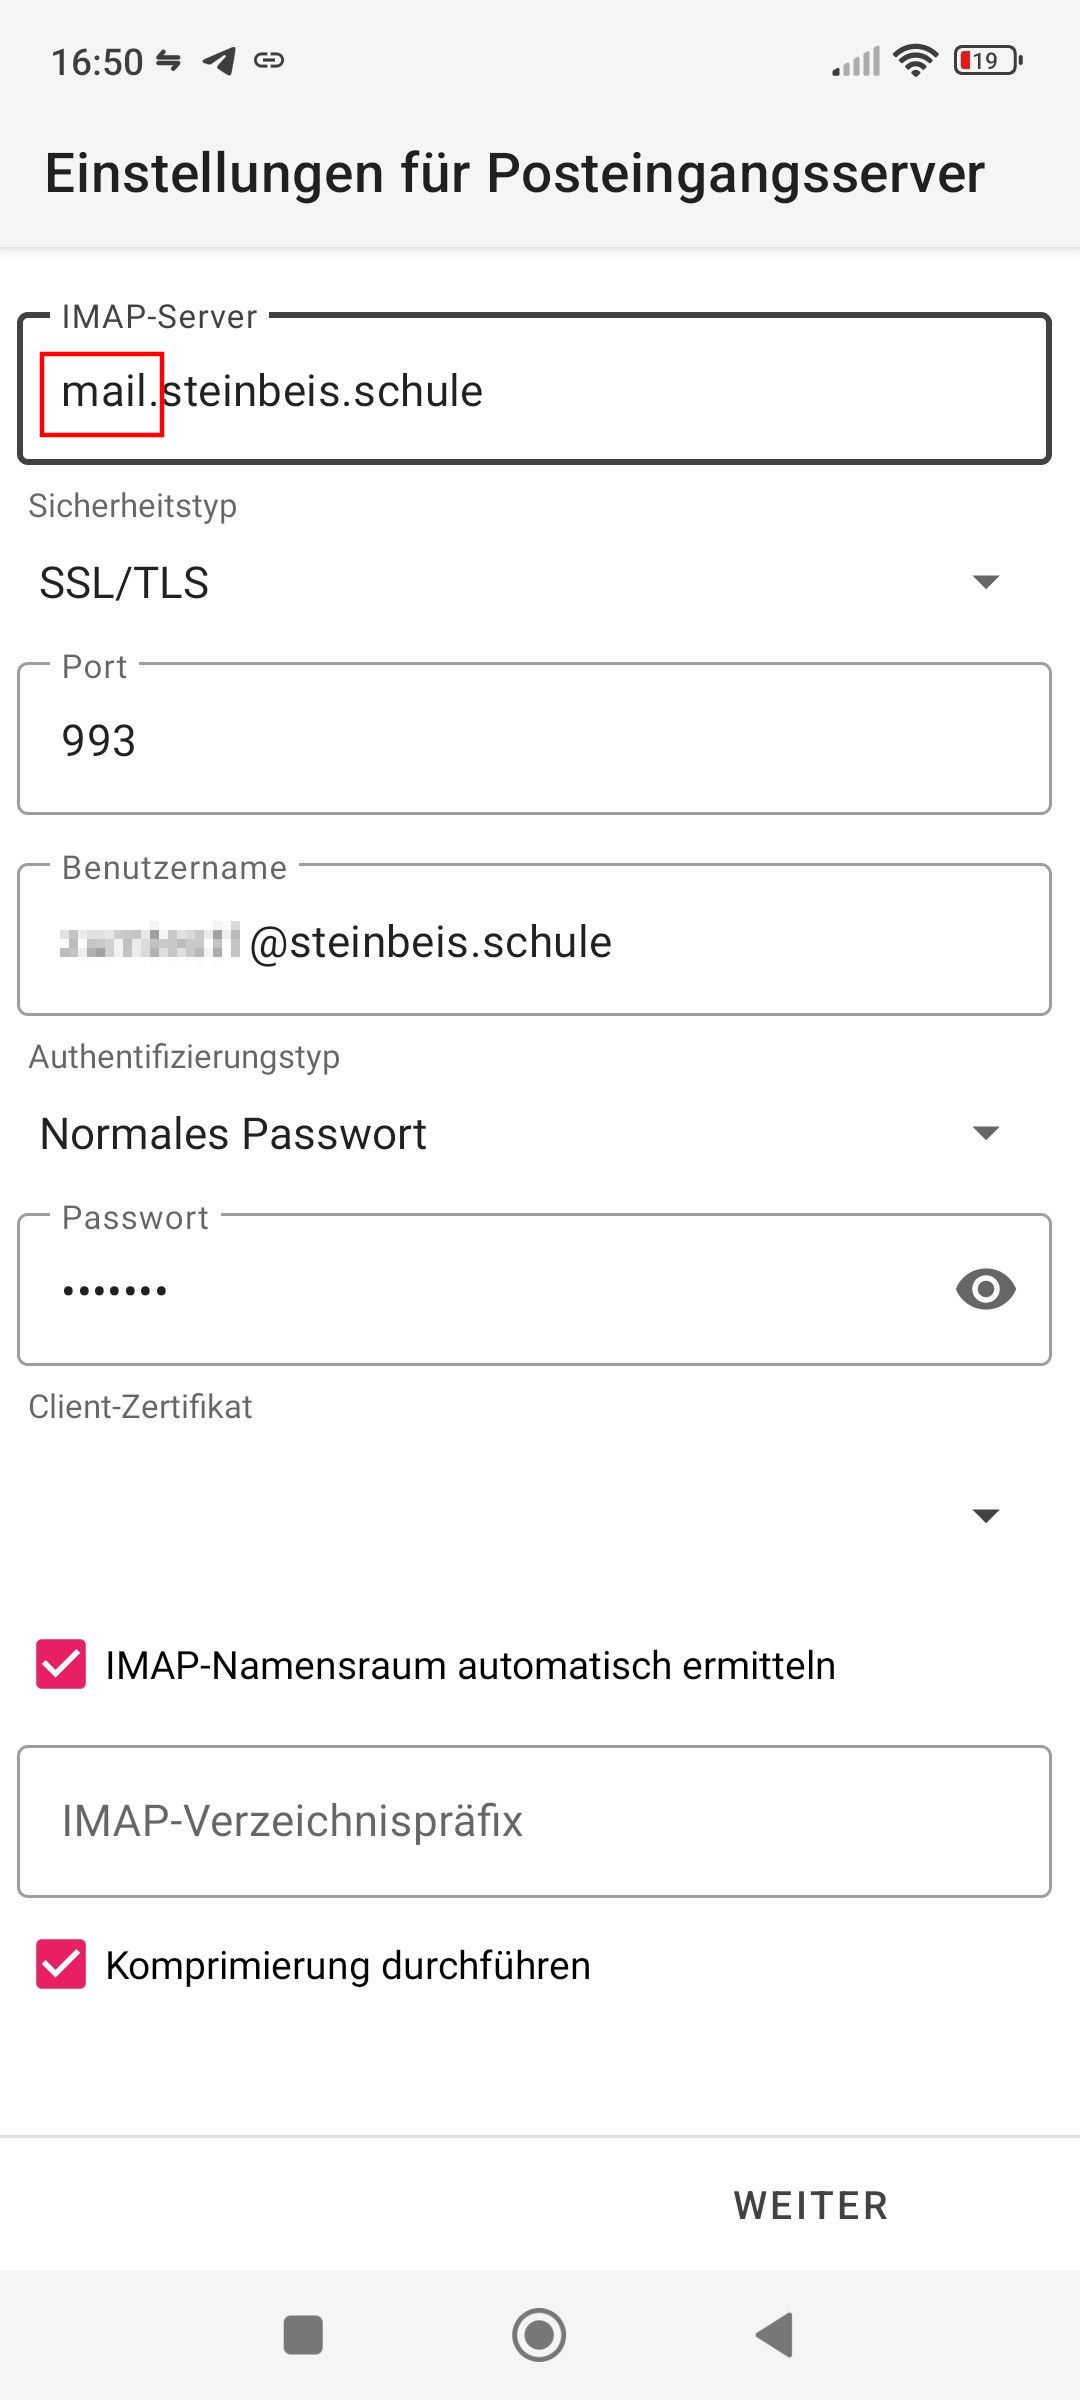Uncheck IMAP-Namensraum automatisch ermitteln
This screenshot has height=2400, width=1080.
(x=61, y=1665)
